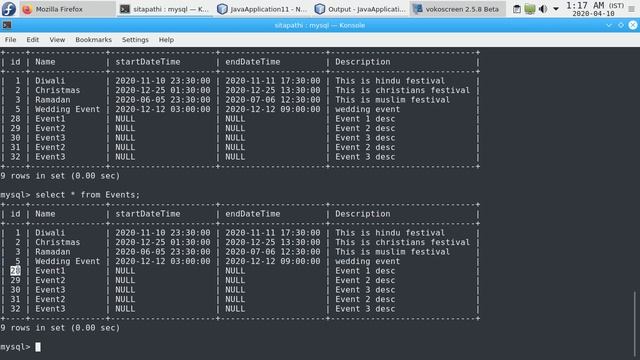The height and width of the screenshot is (360, 640).
Task: Open the Output - JavaApplication taskbar entry
Action: click(360, 9)
